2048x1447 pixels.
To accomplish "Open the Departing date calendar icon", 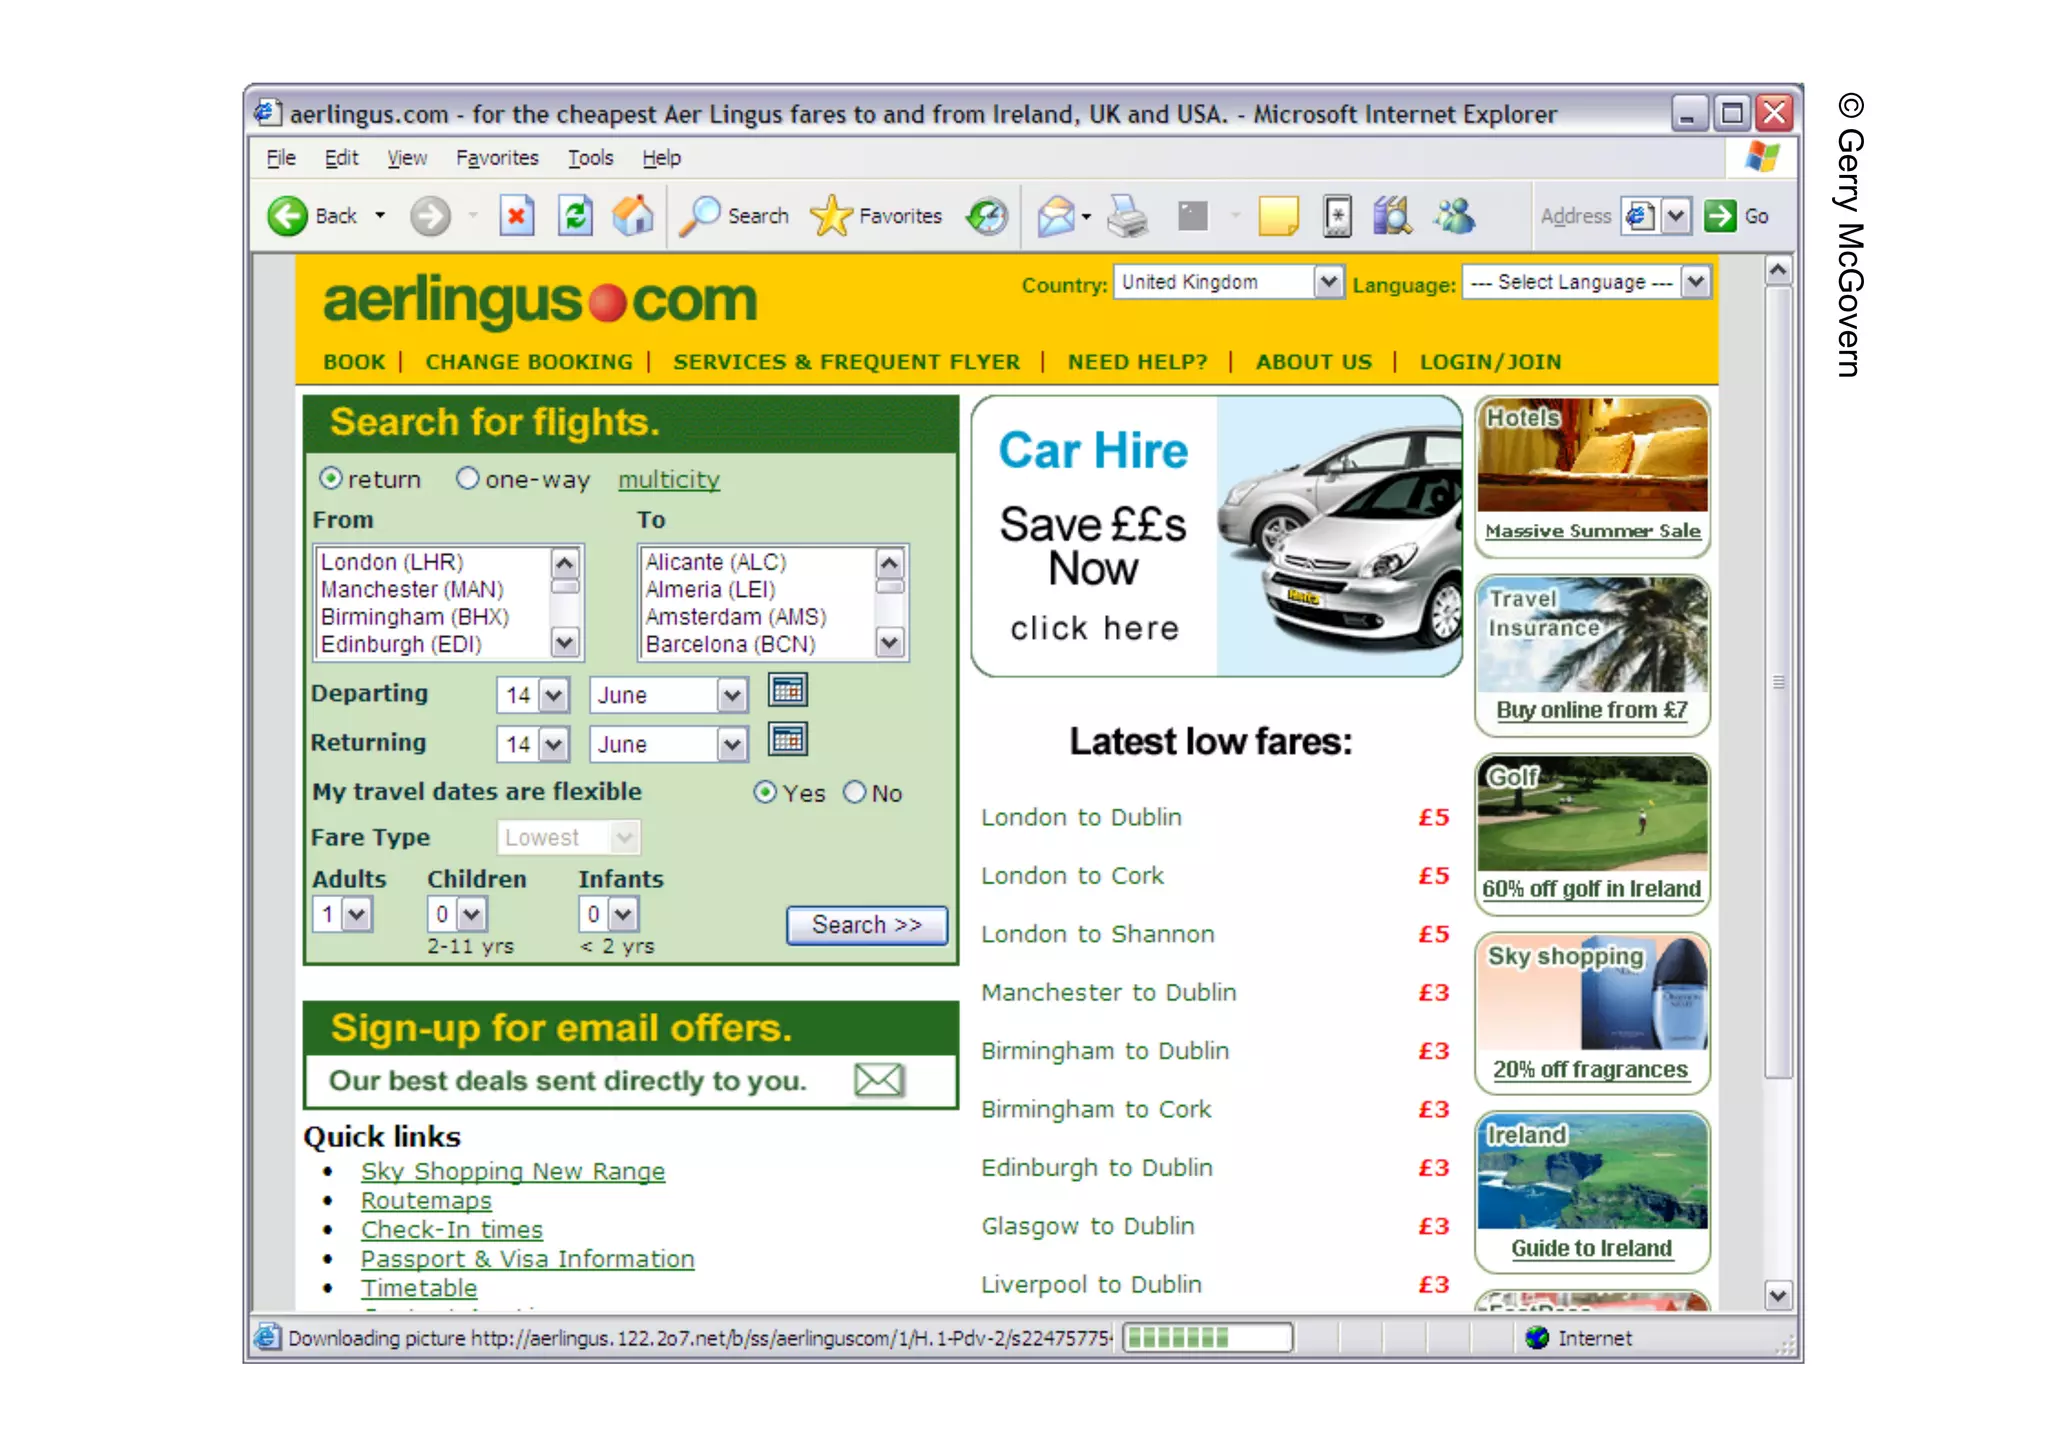I will click(787, 691).
